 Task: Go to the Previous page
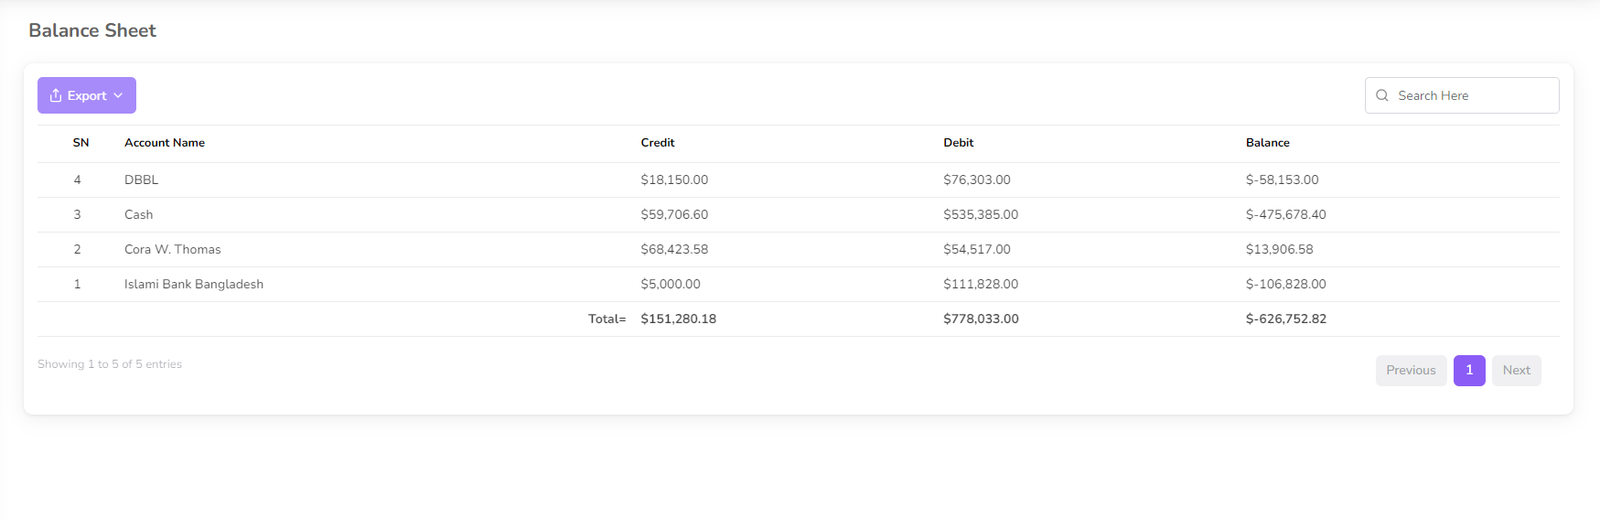click(1410, 370)
